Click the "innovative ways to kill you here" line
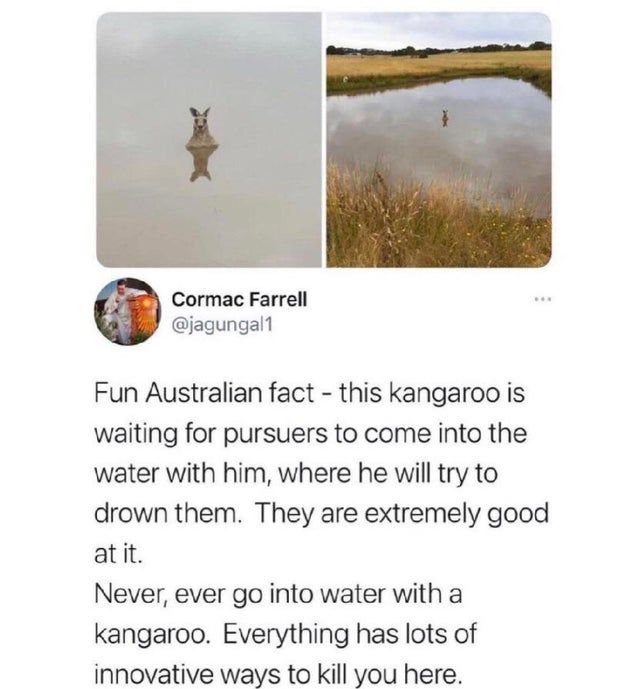 click(278, 675)
